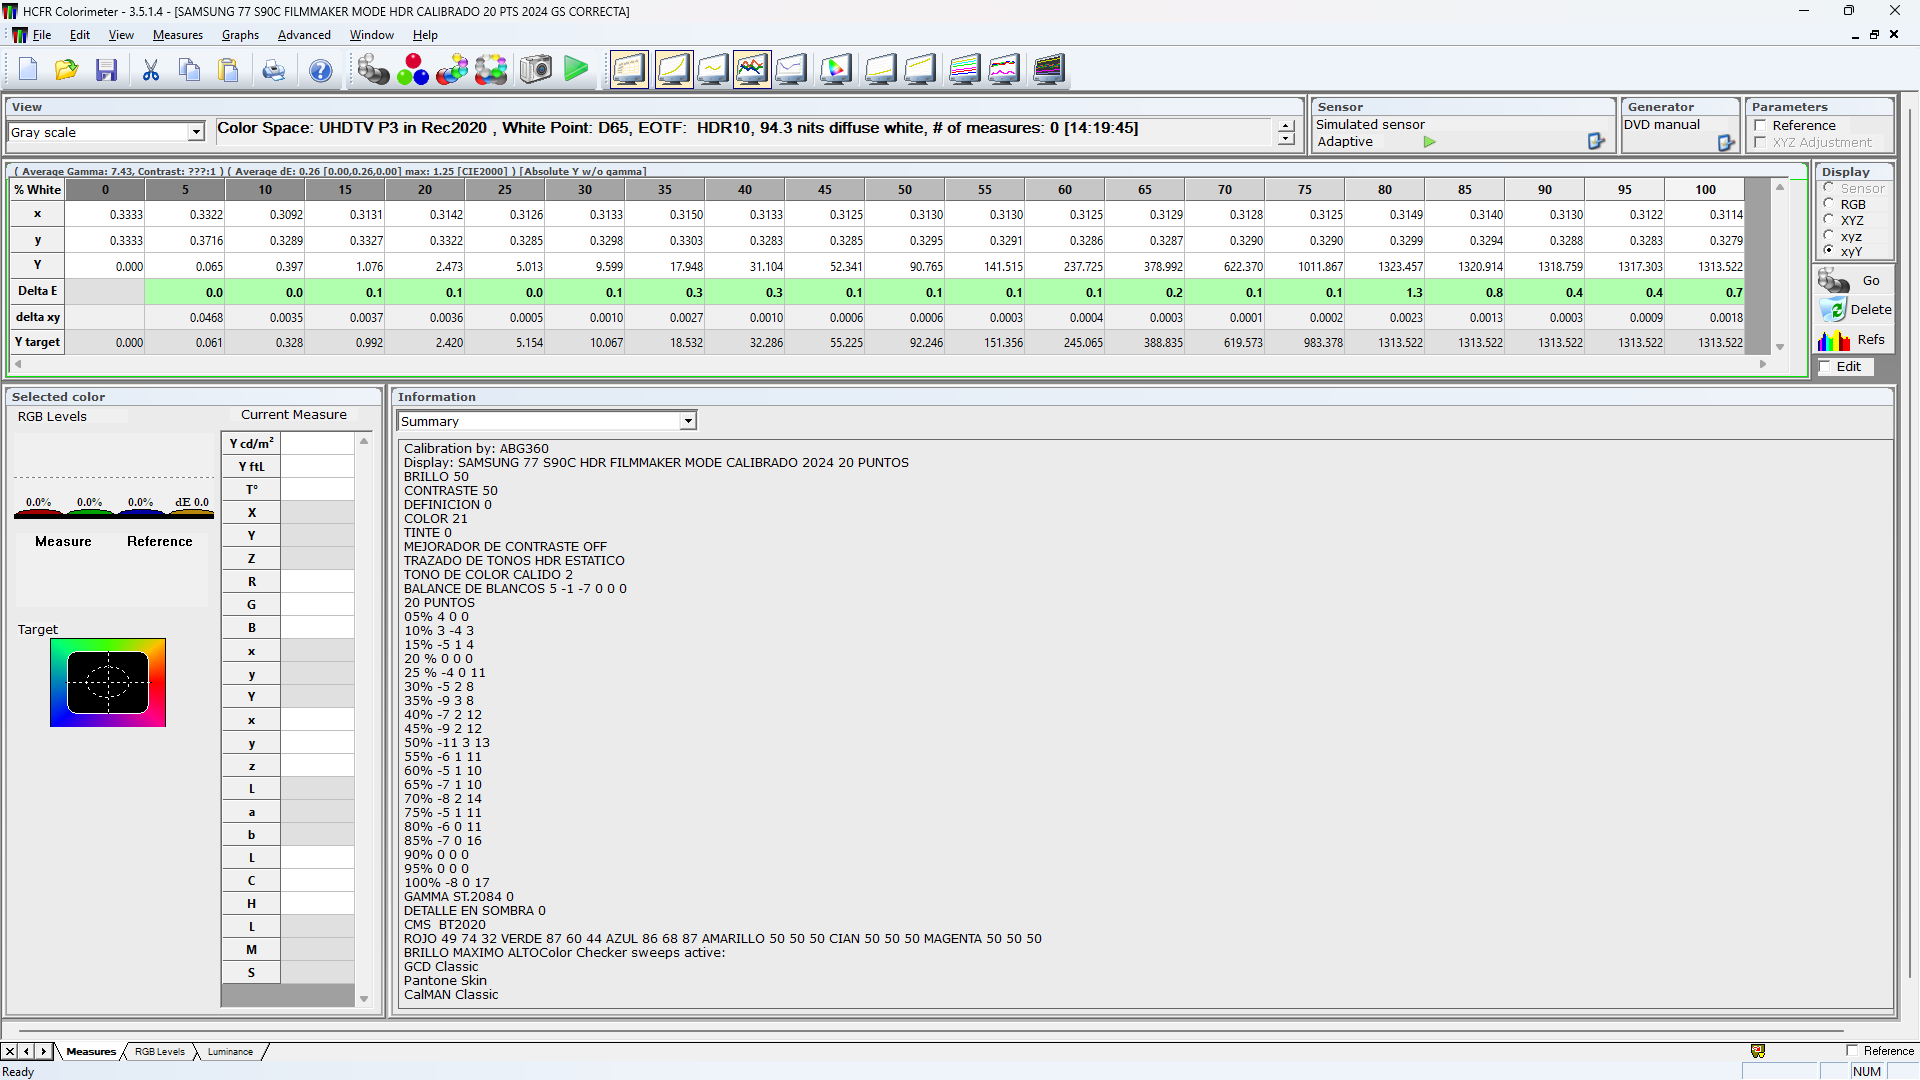Viewport: 1920px width, 1080px height.
Task: Switch to the Luminance tab
Action: coord(230,1051)
